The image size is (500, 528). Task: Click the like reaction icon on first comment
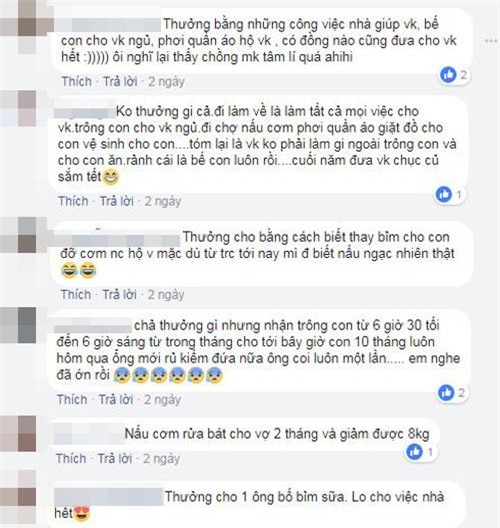tap(448, 75)
